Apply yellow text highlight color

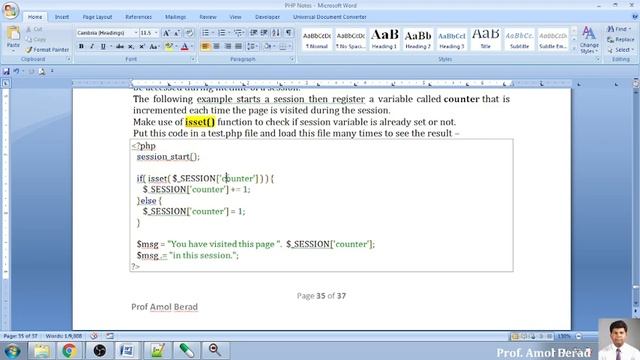pos(168,47)
